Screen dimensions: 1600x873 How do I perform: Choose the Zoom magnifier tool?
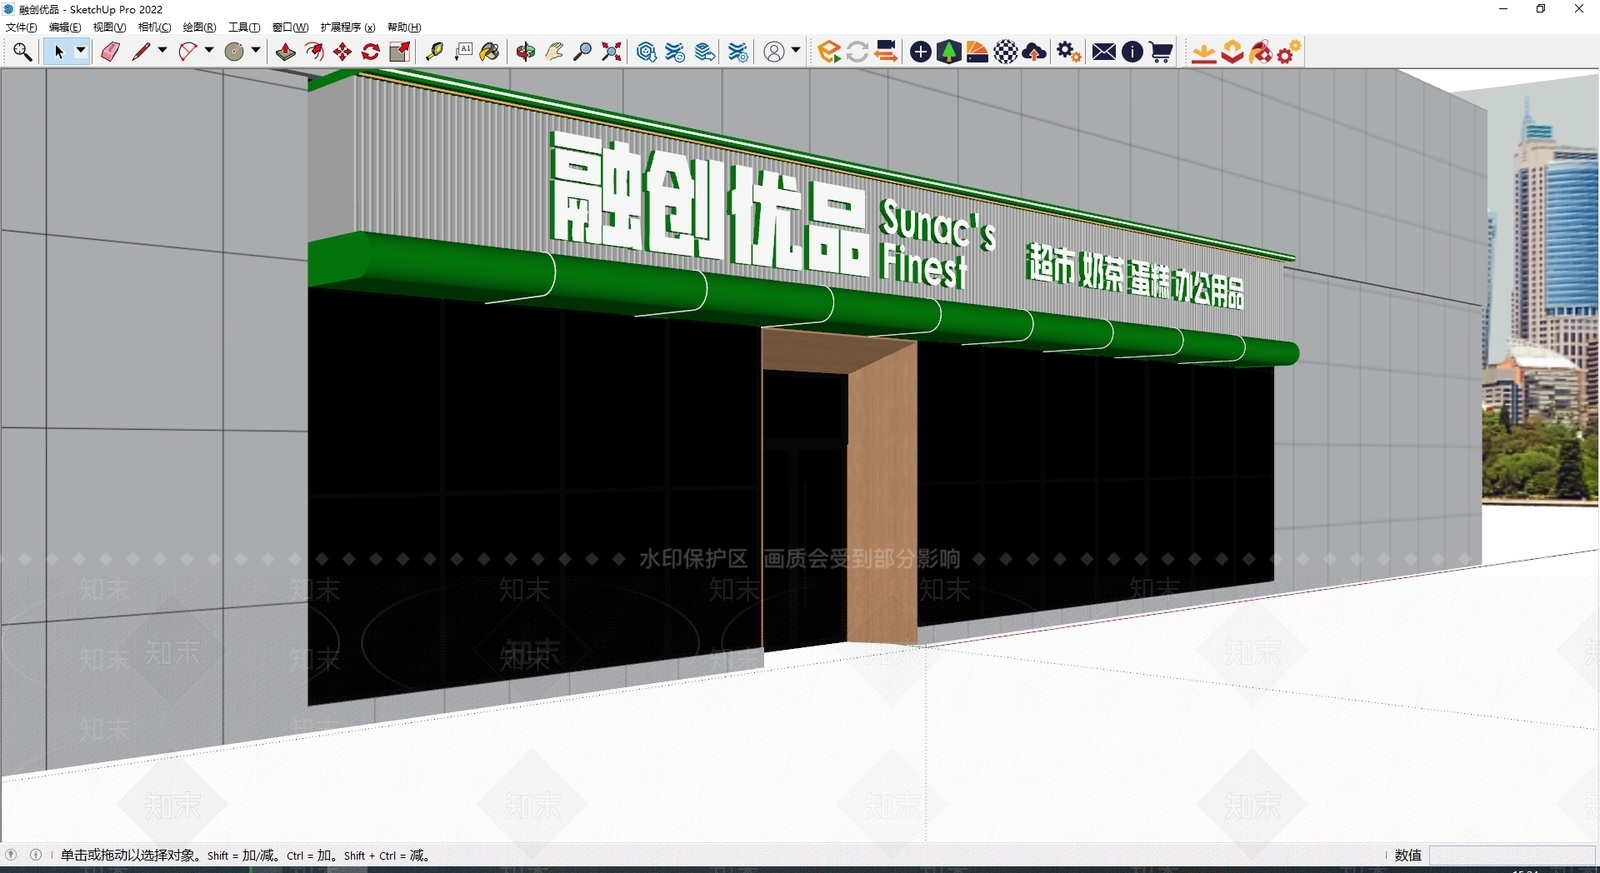(582, 52)
